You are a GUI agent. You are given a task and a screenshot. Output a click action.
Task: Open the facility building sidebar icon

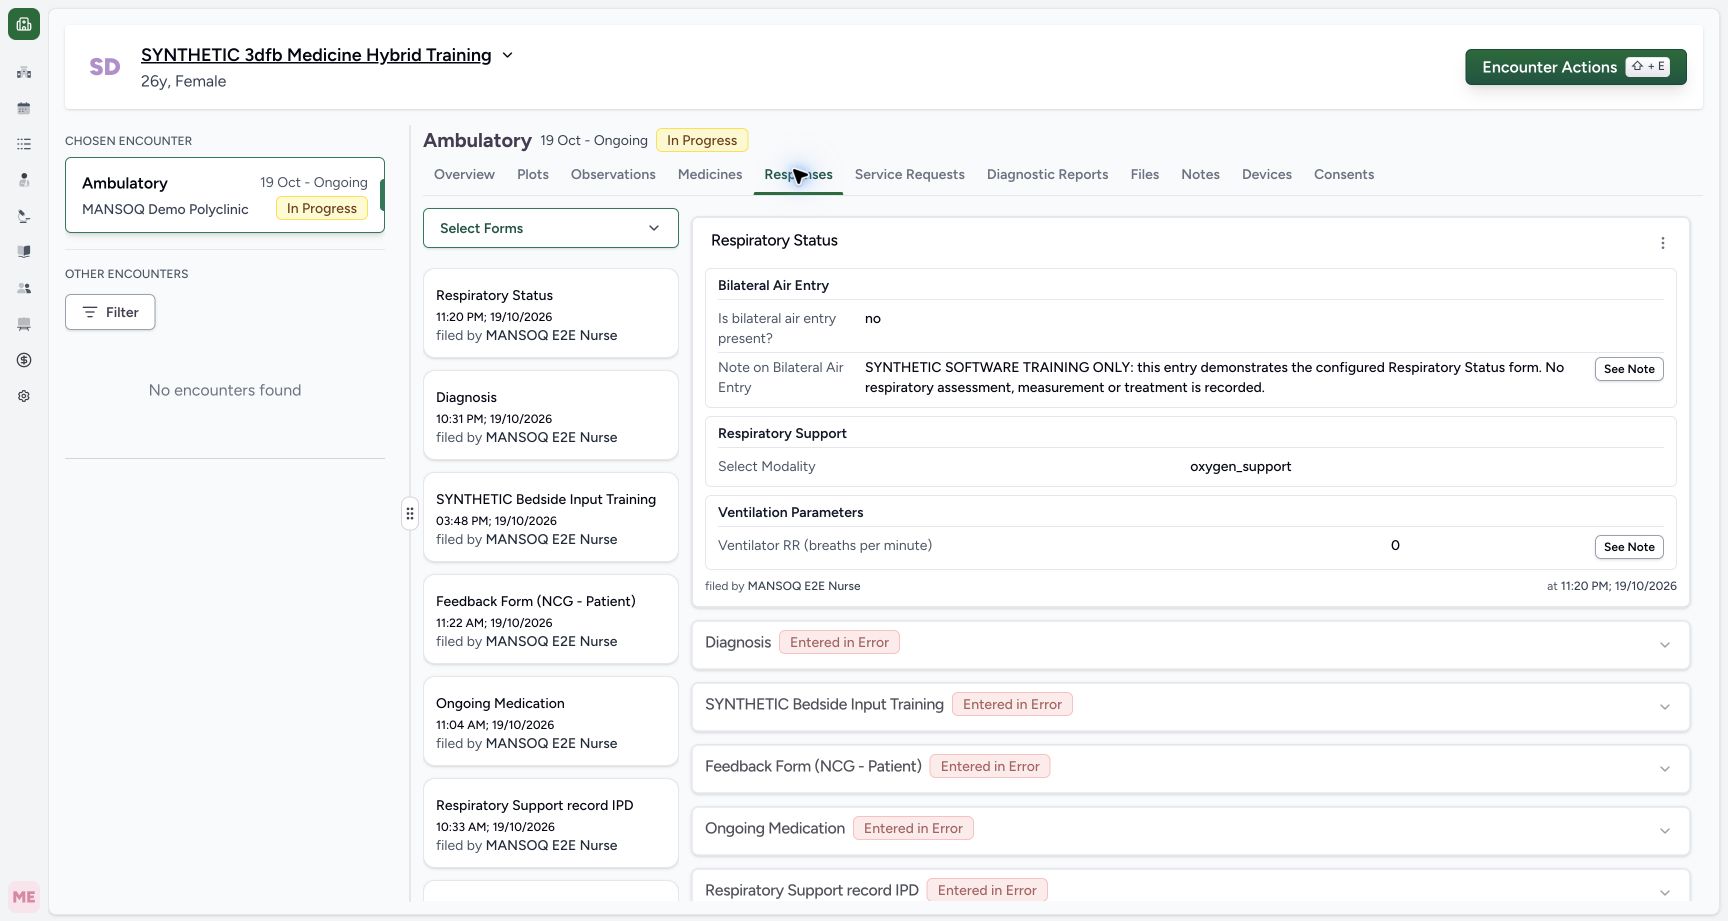[x=24, y=72]
